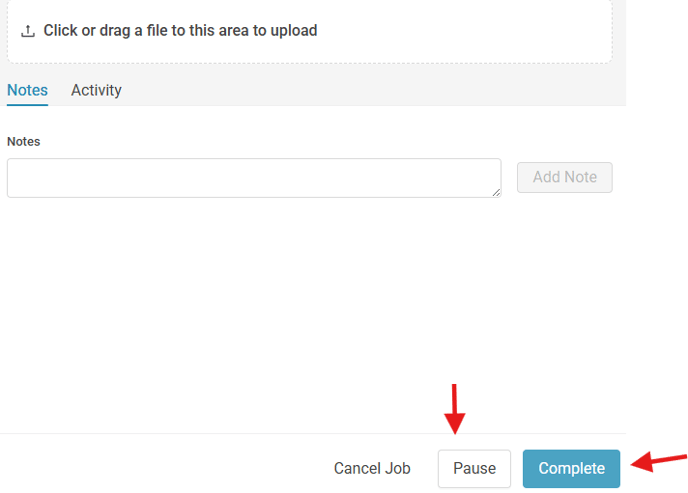Click the Add Note button
Image resolution: width=688 pixels, height=493 pixels.
(565, 177)
